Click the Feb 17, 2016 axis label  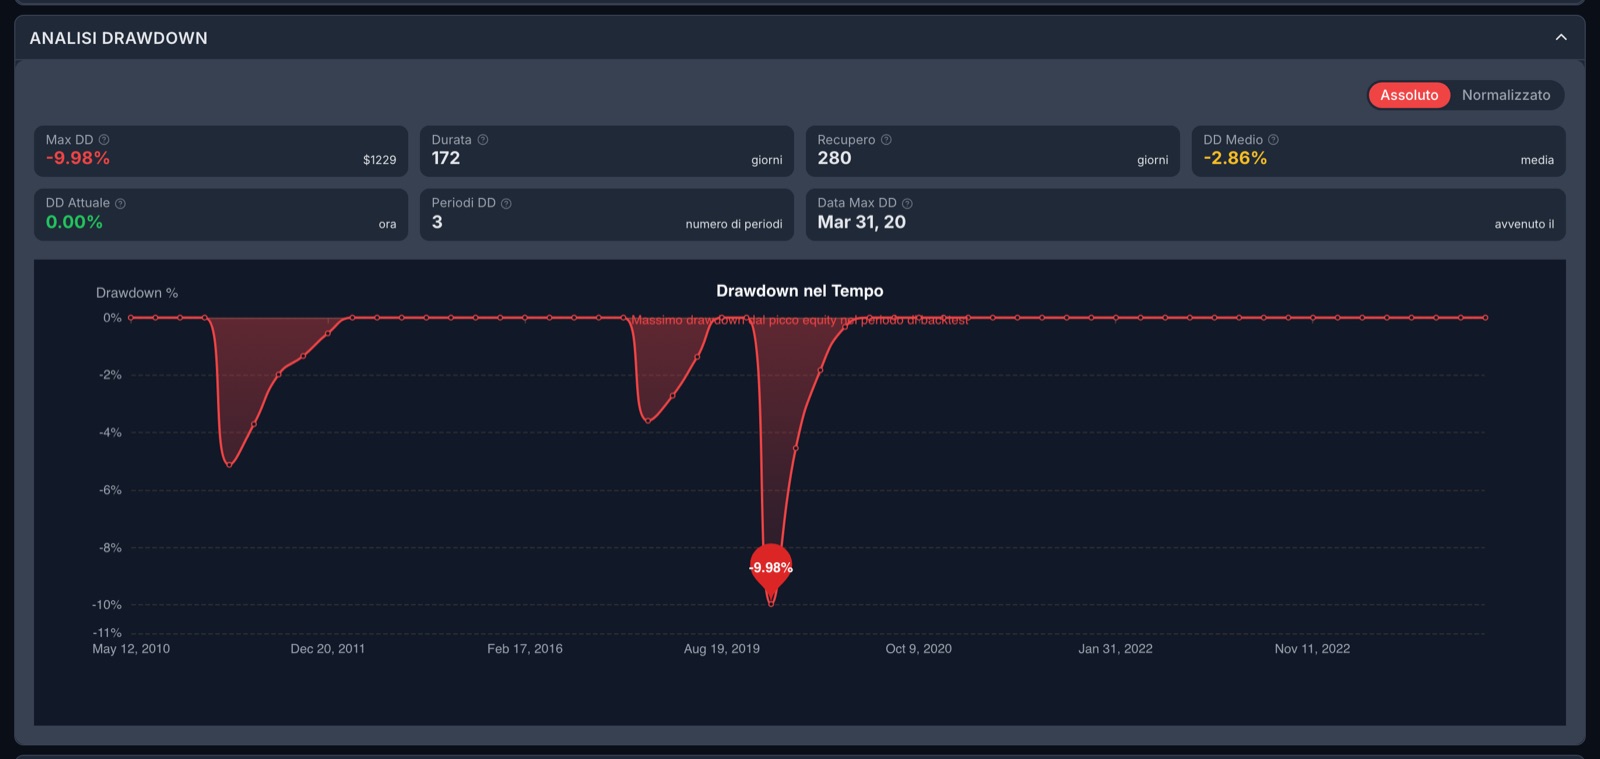525,649
